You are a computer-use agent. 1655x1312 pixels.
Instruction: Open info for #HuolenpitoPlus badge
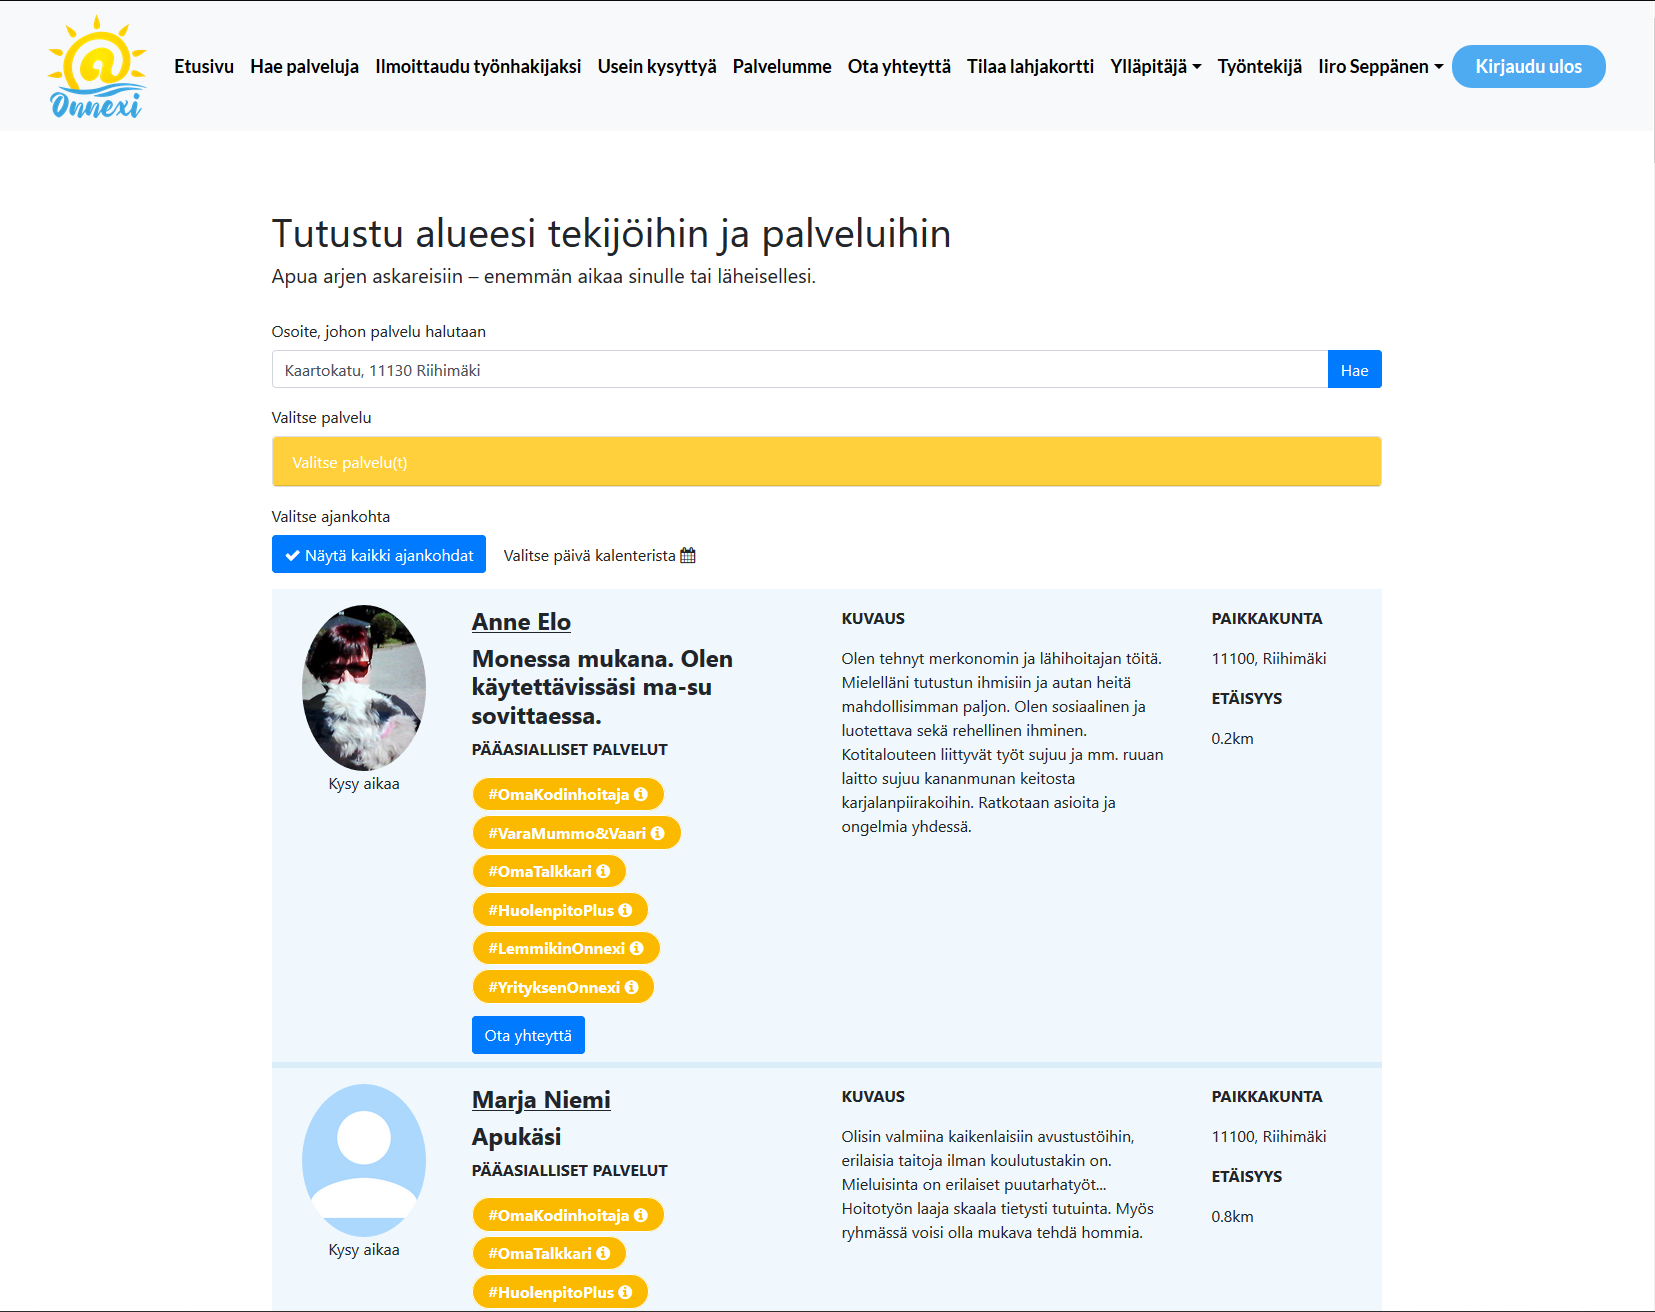click(626, 910)
